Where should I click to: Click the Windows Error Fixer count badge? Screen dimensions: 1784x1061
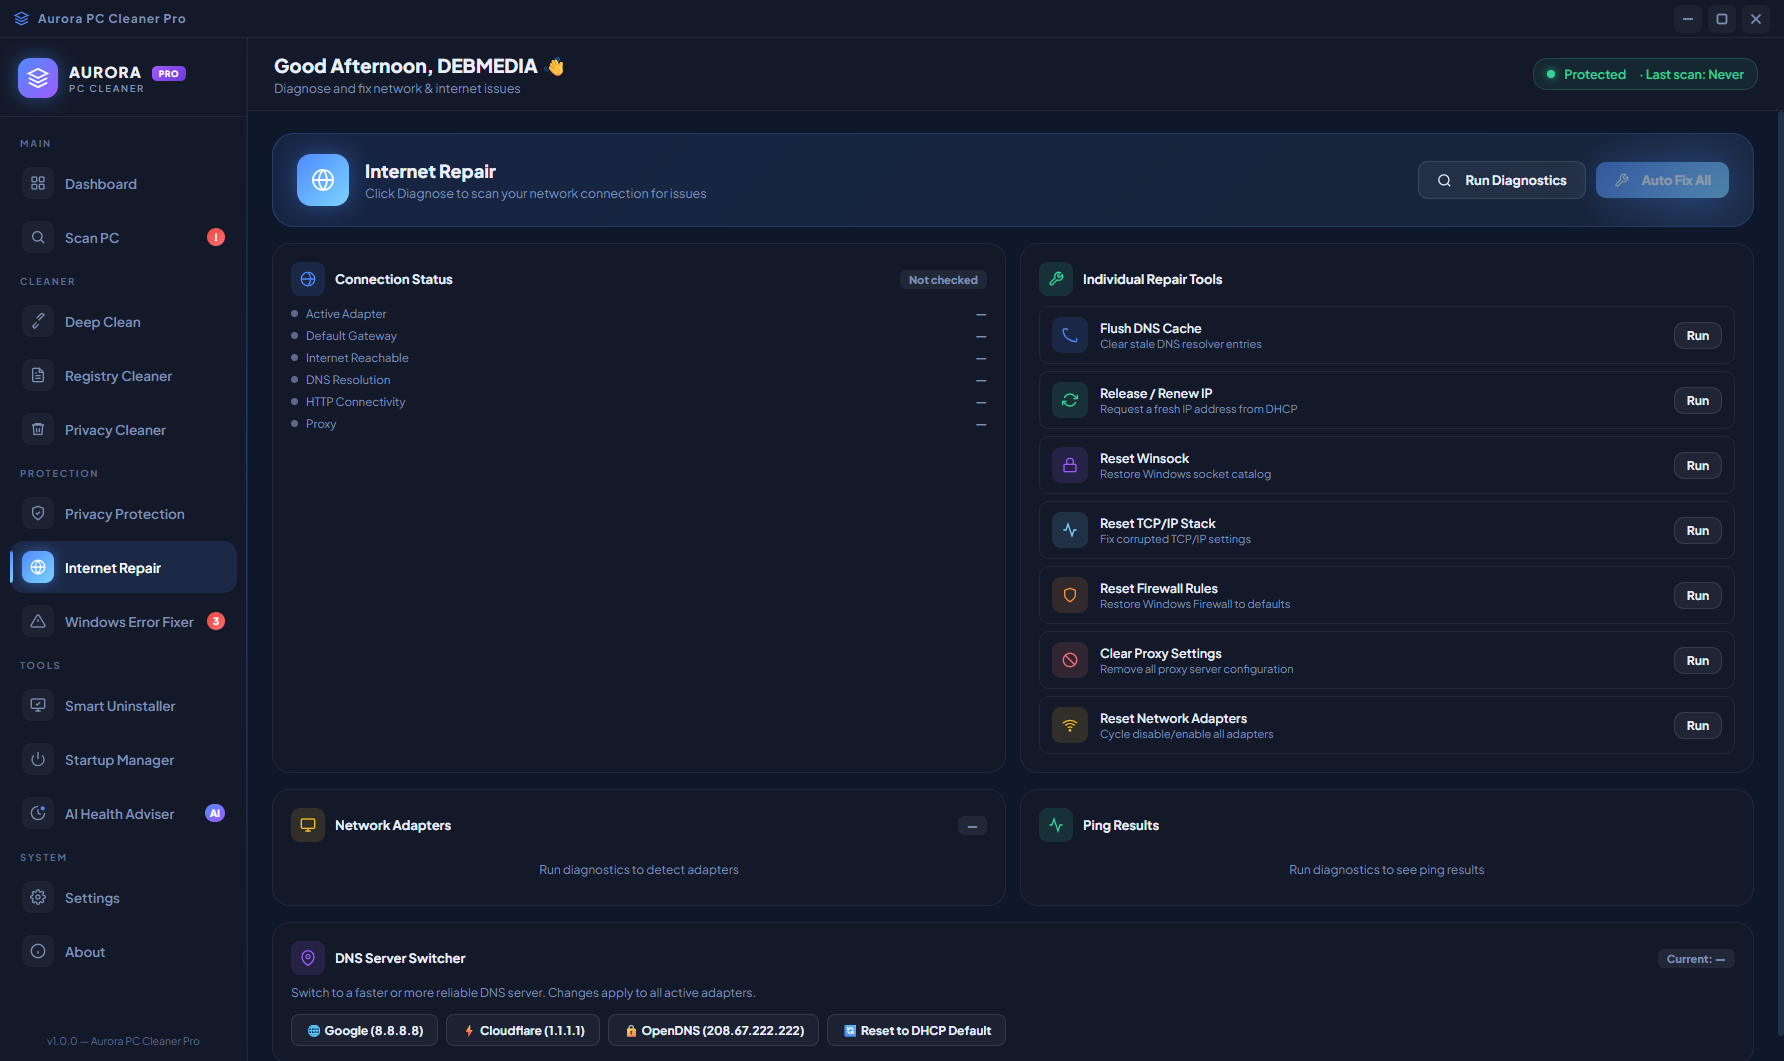(216, 622)
